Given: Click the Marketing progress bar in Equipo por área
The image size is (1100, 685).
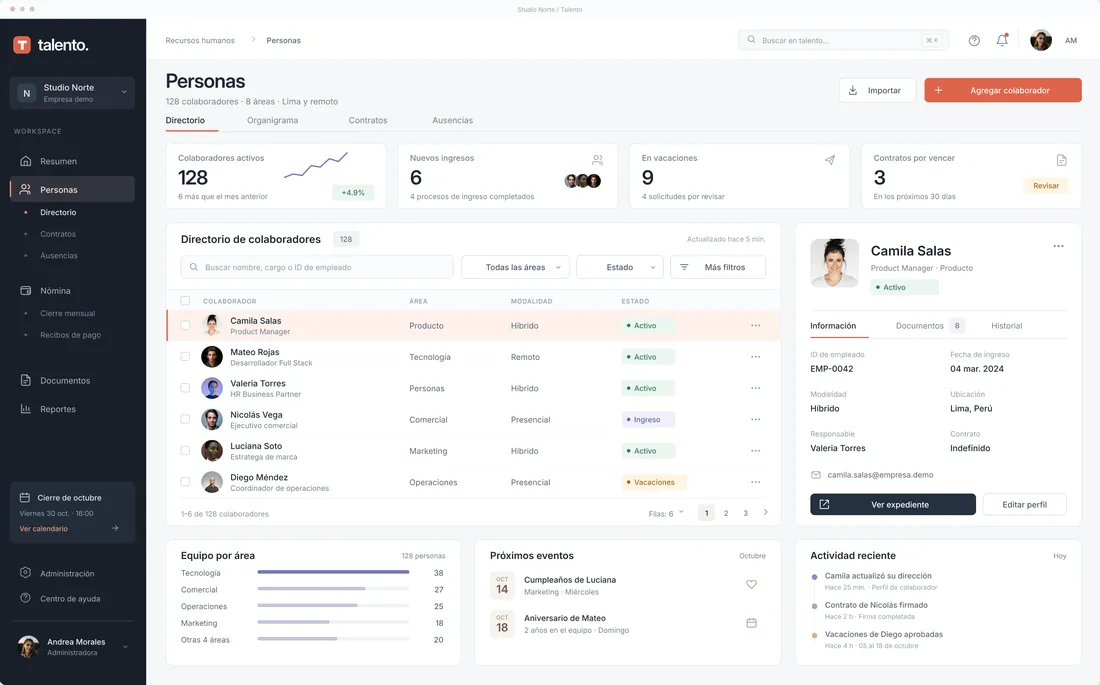Looking at the screenshot, I should (333, 622).
